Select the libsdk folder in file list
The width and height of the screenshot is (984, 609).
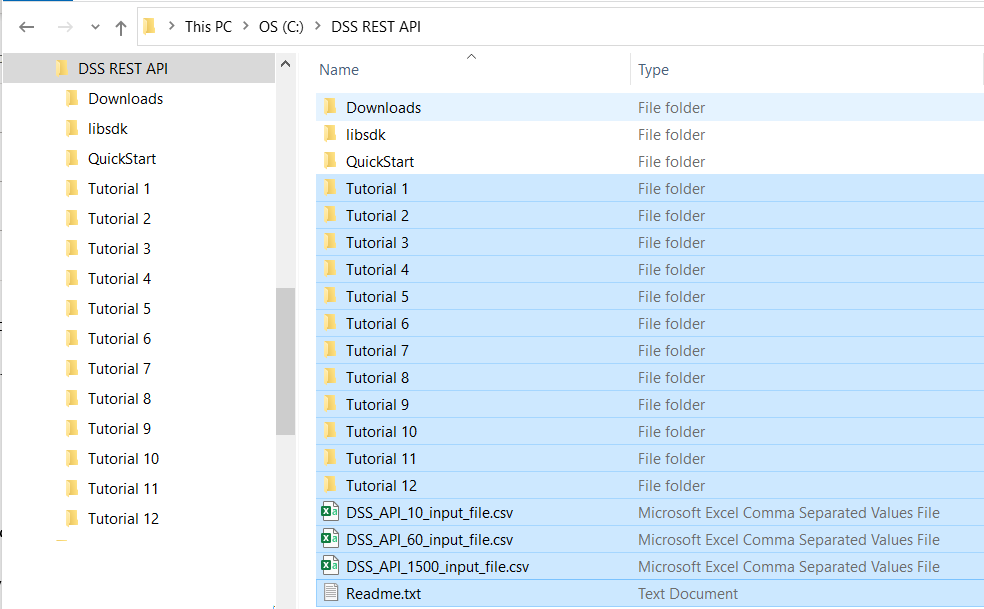point(366,135)
